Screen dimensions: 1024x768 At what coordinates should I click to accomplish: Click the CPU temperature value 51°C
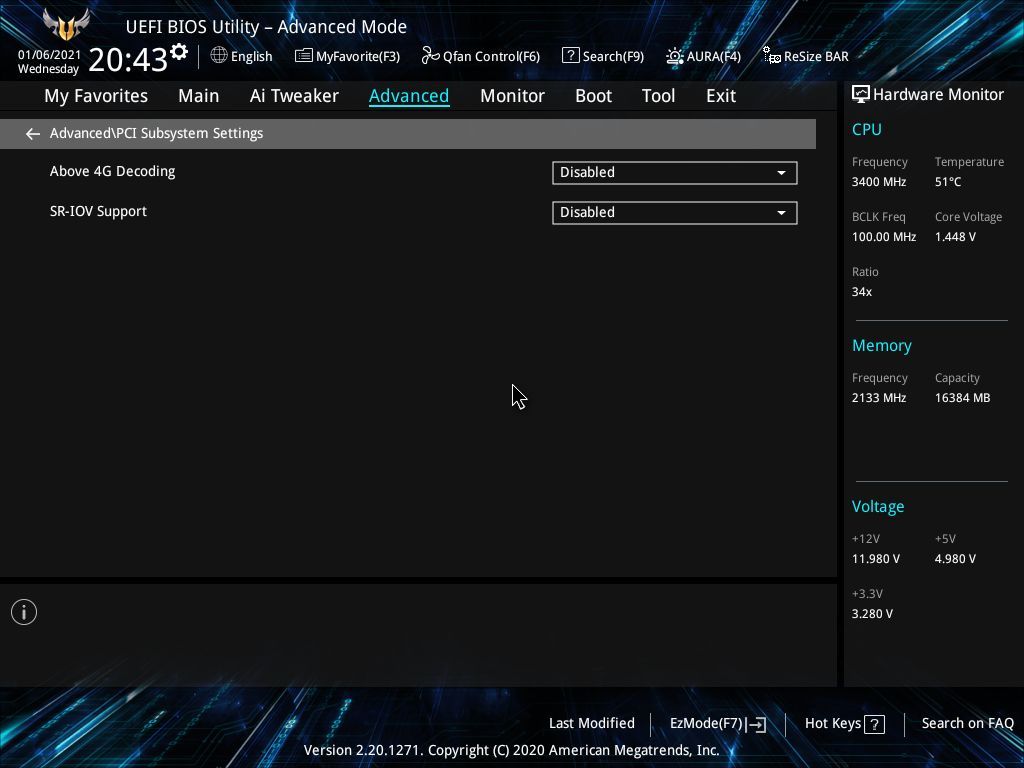948,182
